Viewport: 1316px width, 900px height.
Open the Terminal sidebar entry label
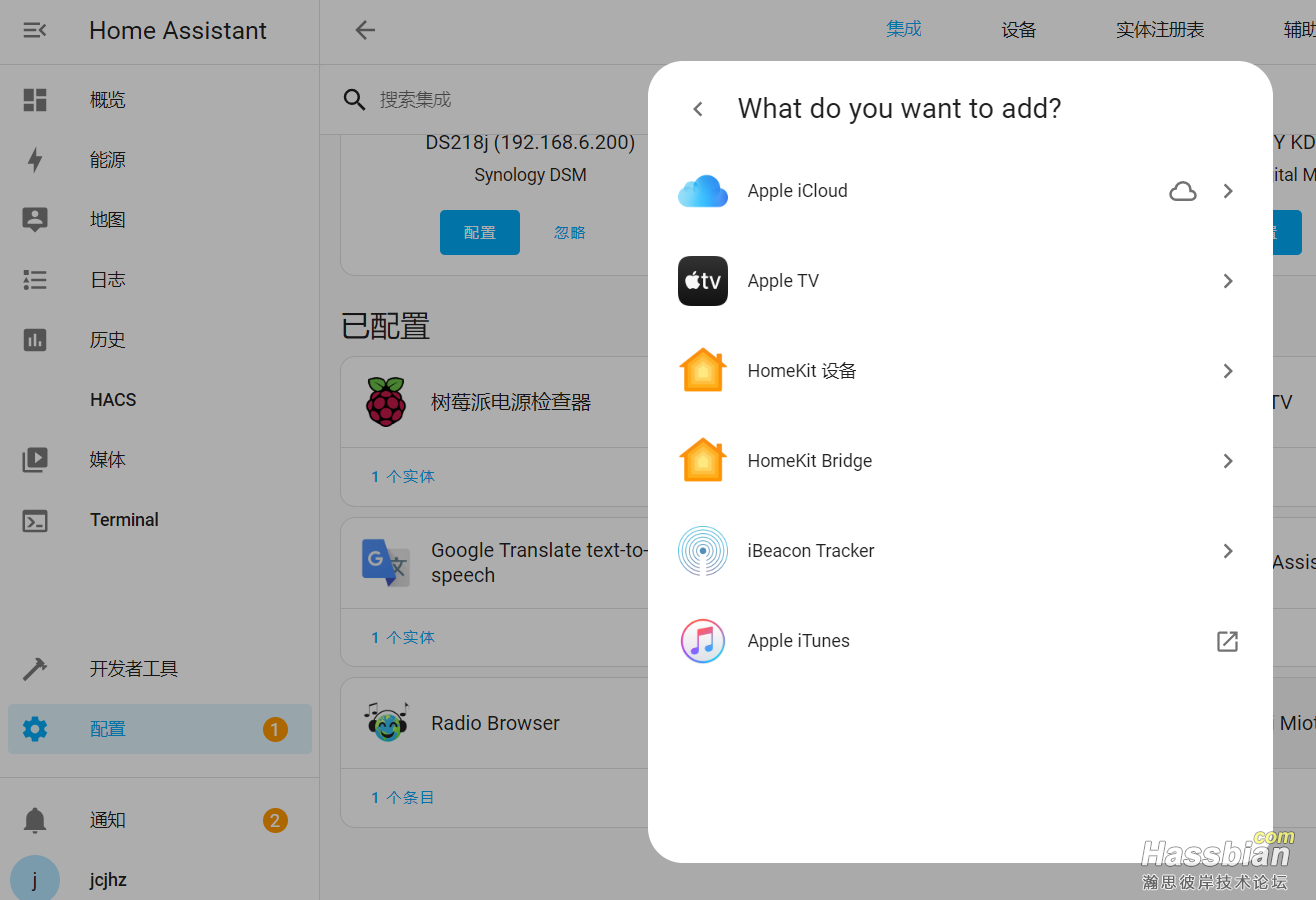(124, 520)
